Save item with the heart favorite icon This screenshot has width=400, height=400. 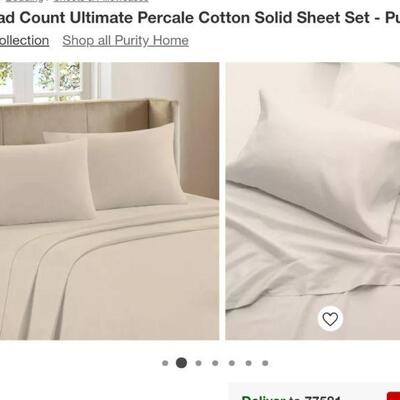pos(330,319)
